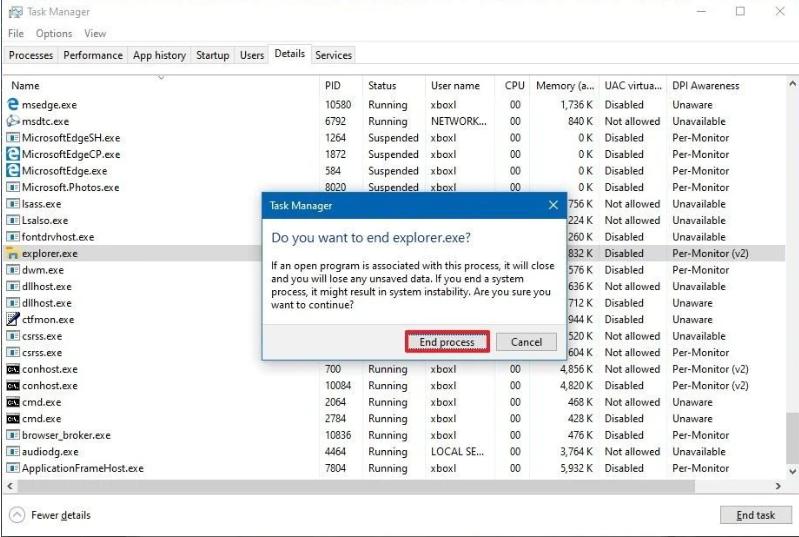Select the msedge.exe row name

[49, 105]
